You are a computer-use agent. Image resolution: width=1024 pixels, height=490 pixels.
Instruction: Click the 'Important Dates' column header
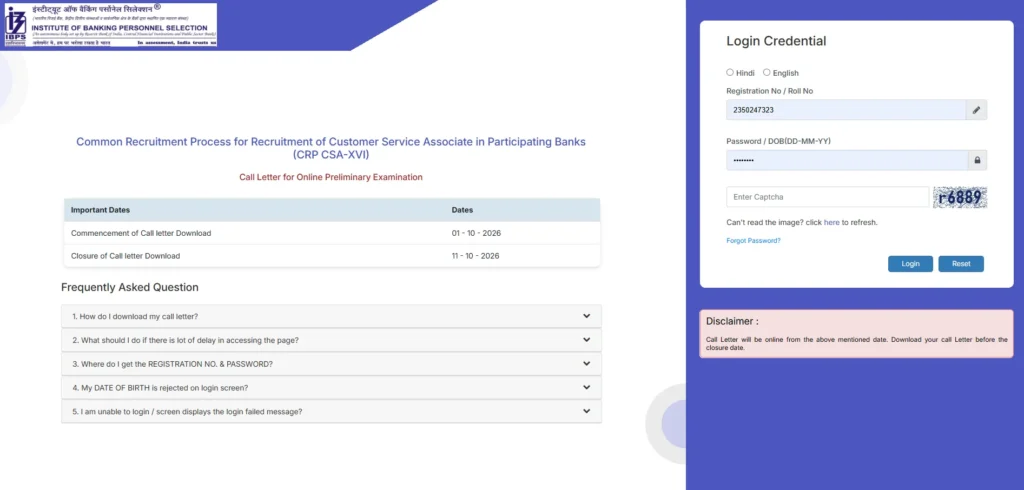[x=100, y=210]
